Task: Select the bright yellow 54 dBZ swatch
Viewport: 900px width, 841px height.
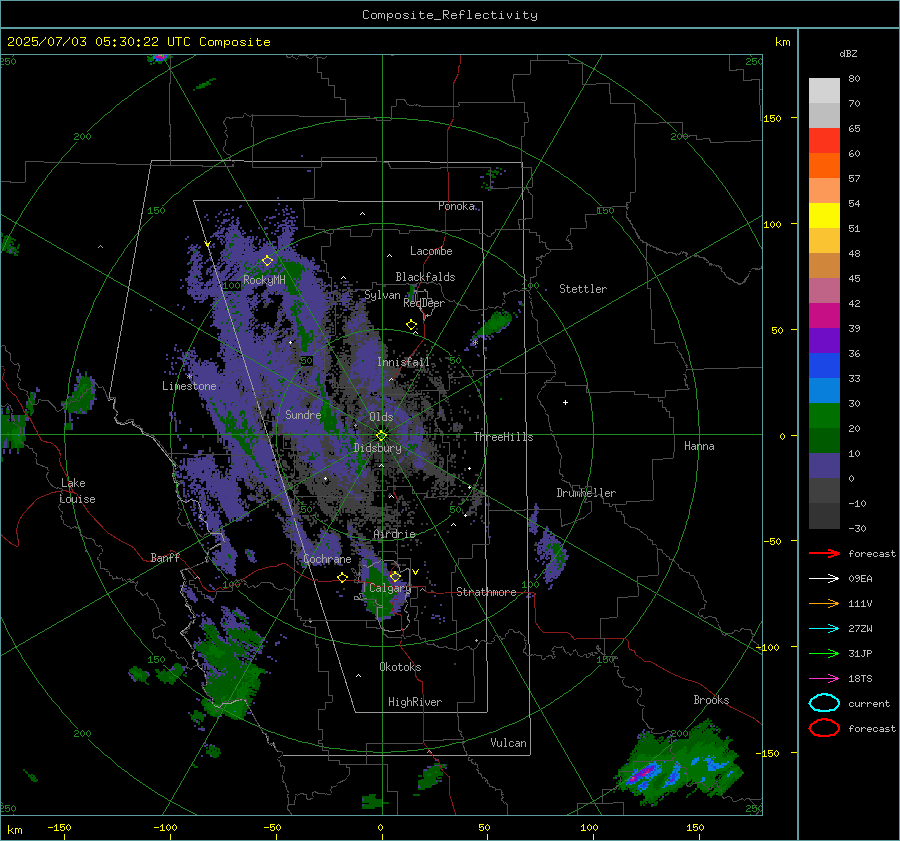Action: [824, 216]
